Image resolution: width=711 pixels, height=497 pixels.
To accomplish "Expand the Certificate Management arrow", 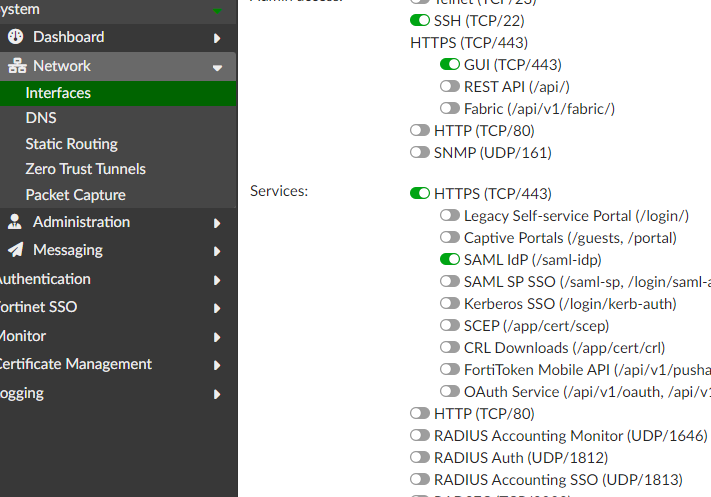I will [217, 365].
